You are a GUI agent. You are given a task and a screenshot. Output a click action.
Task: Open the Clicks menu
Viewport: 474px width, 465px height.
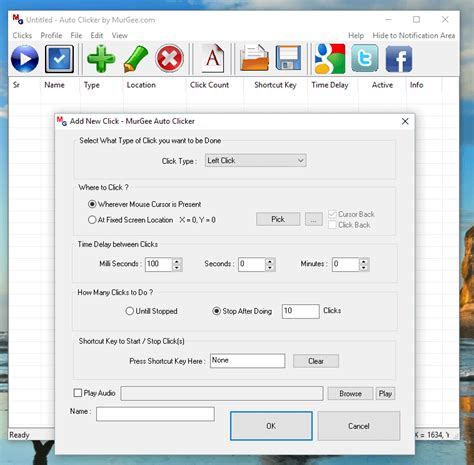22,35
